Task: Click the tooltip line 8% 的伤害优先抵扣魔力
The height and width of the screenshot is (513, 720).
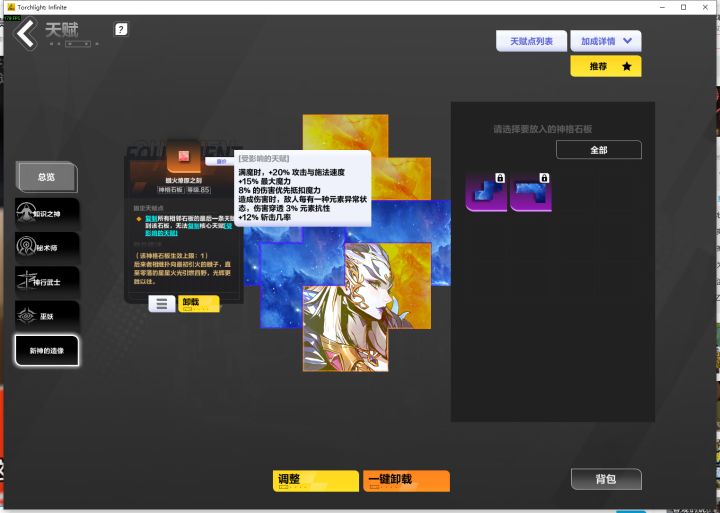Action: click(279, 190)
